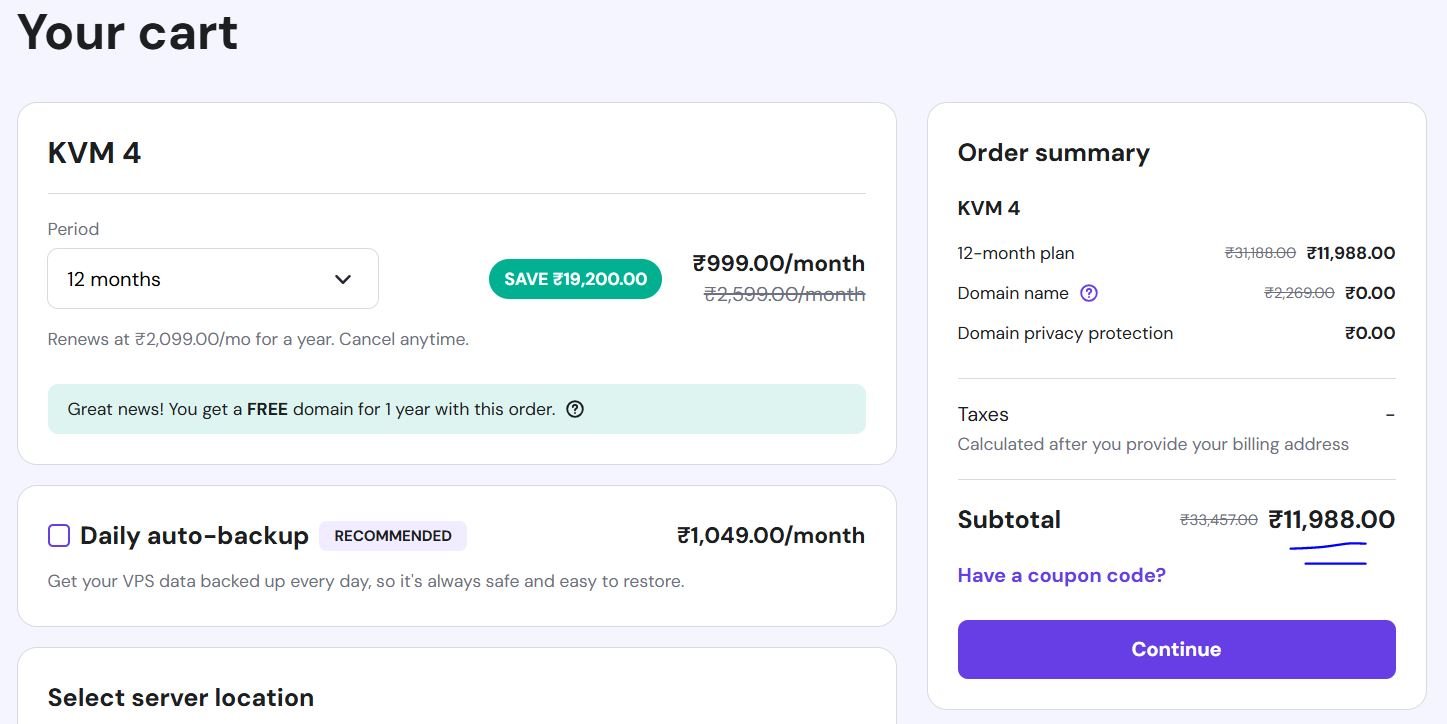The width and height of the screenshot is (1447, 724).
Task: Click the Subtotal amount ₹11,988.00
Action: (x=1331, y=520)
